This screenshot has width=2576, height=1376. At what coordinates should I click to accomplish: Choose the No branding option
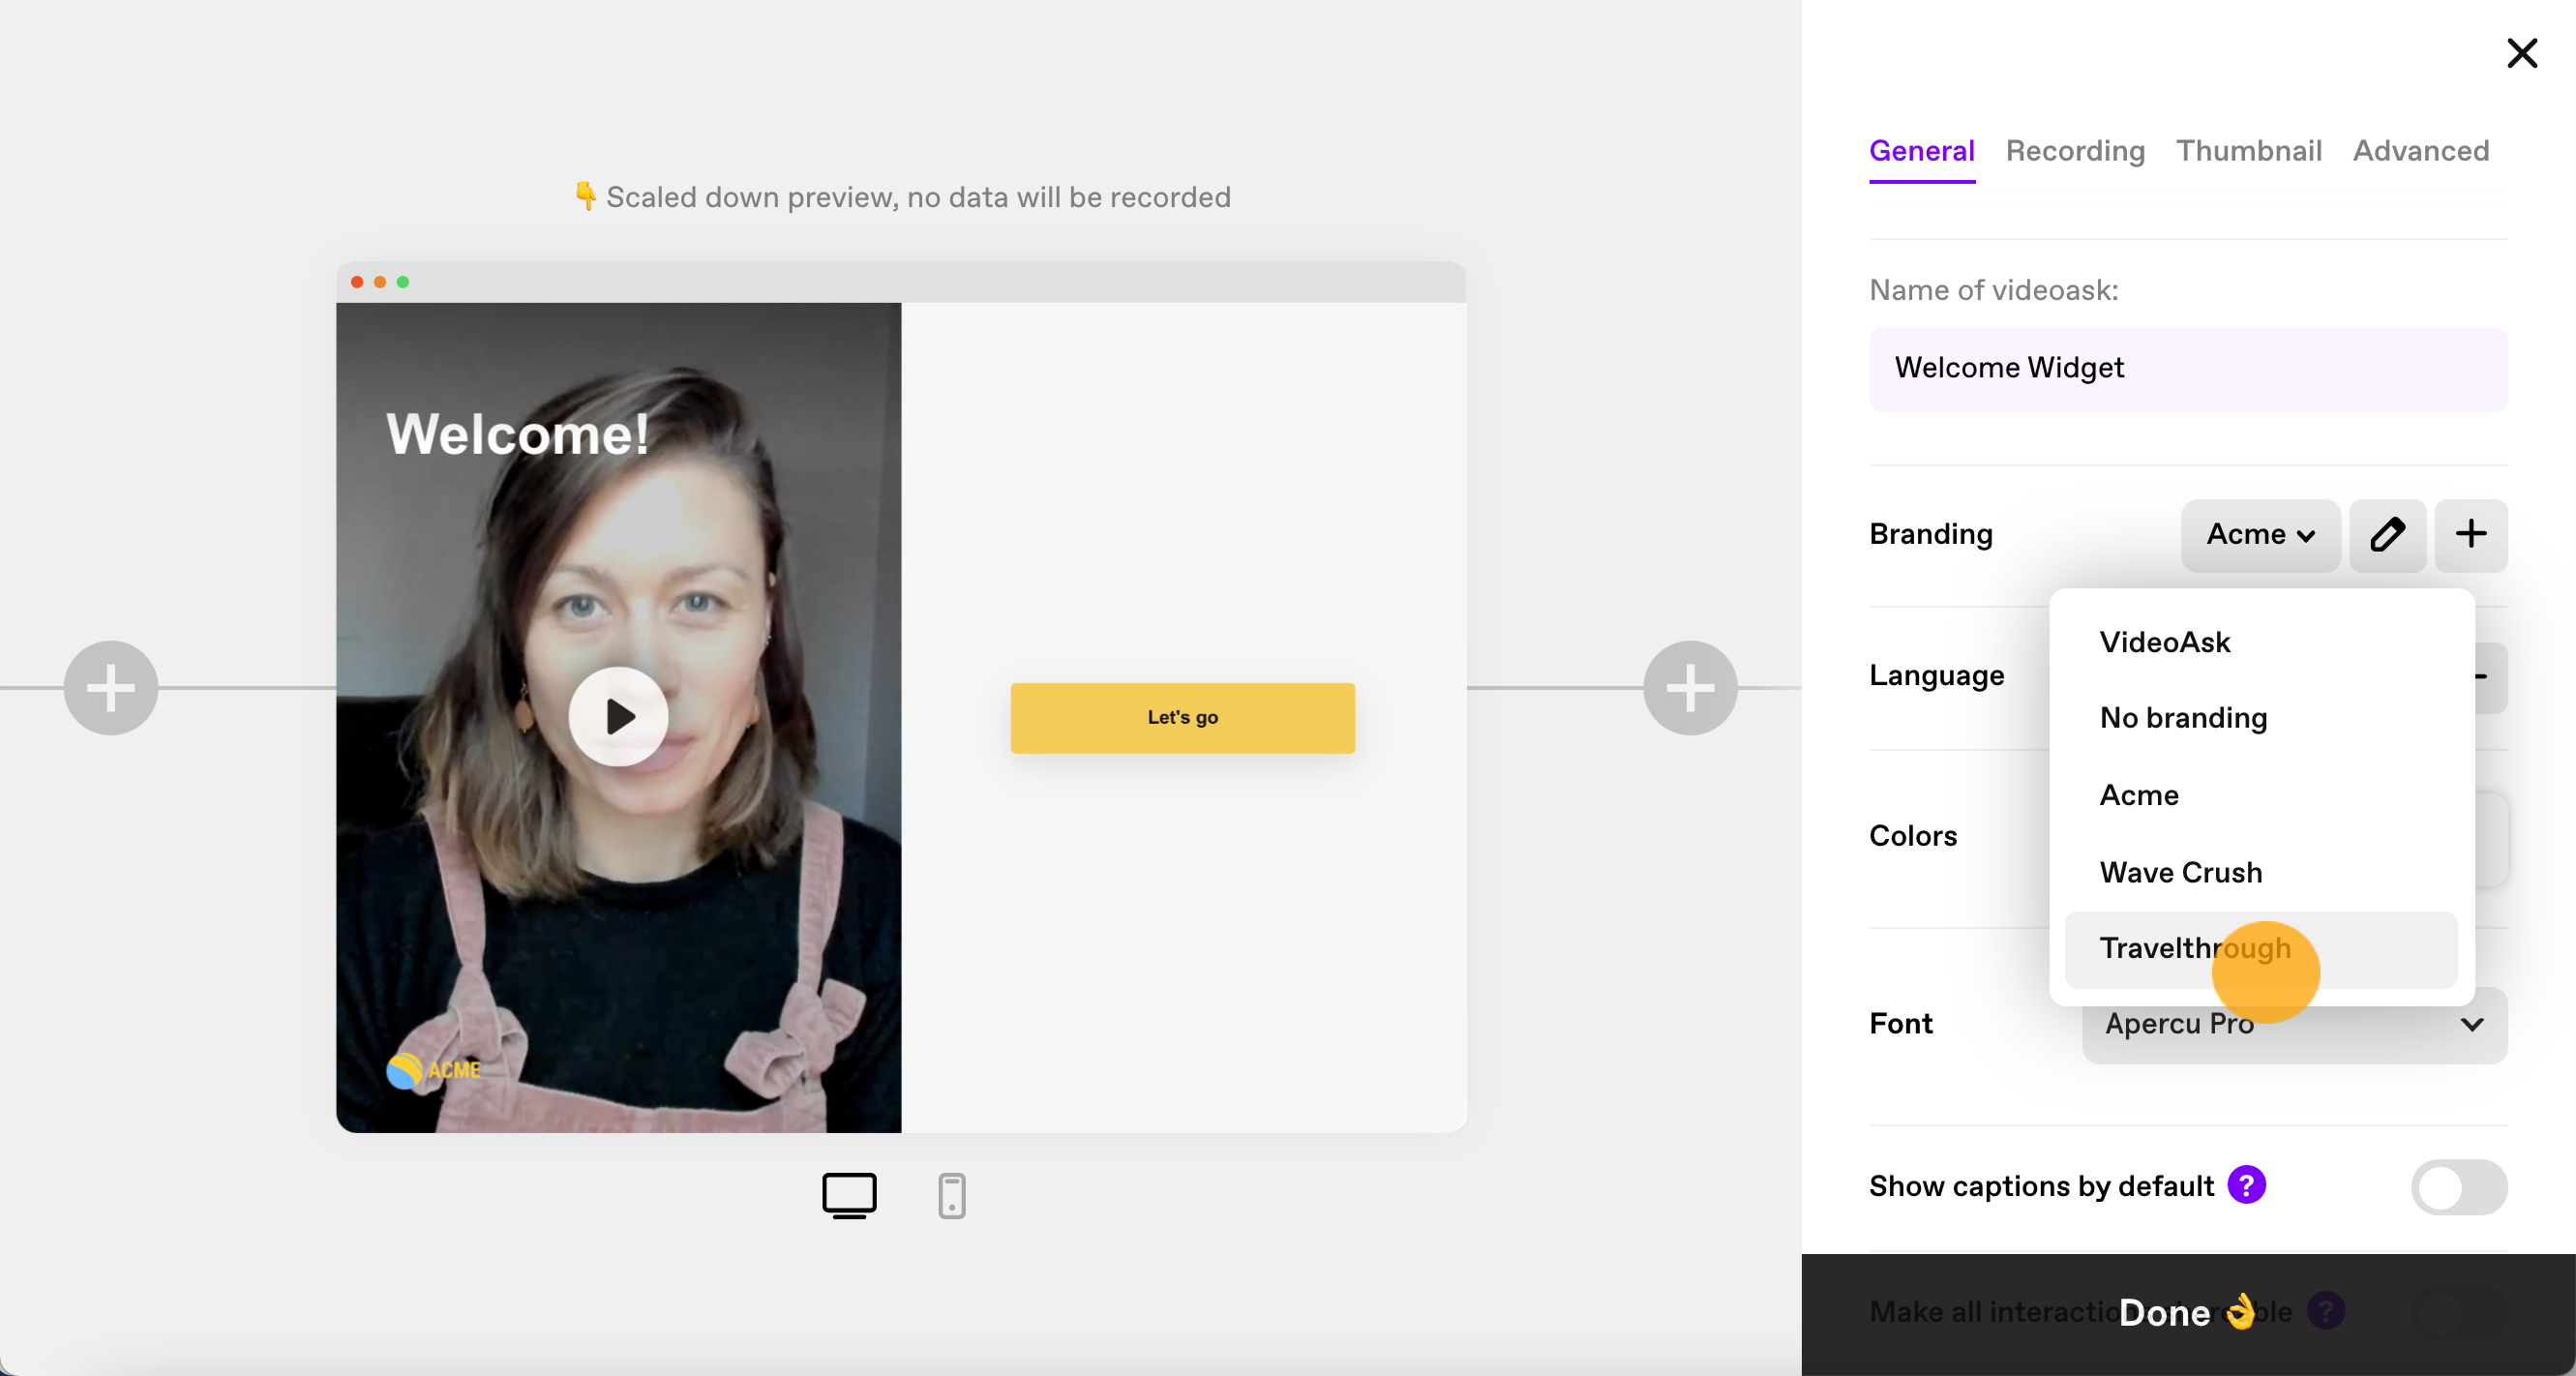pos(2260,718)
